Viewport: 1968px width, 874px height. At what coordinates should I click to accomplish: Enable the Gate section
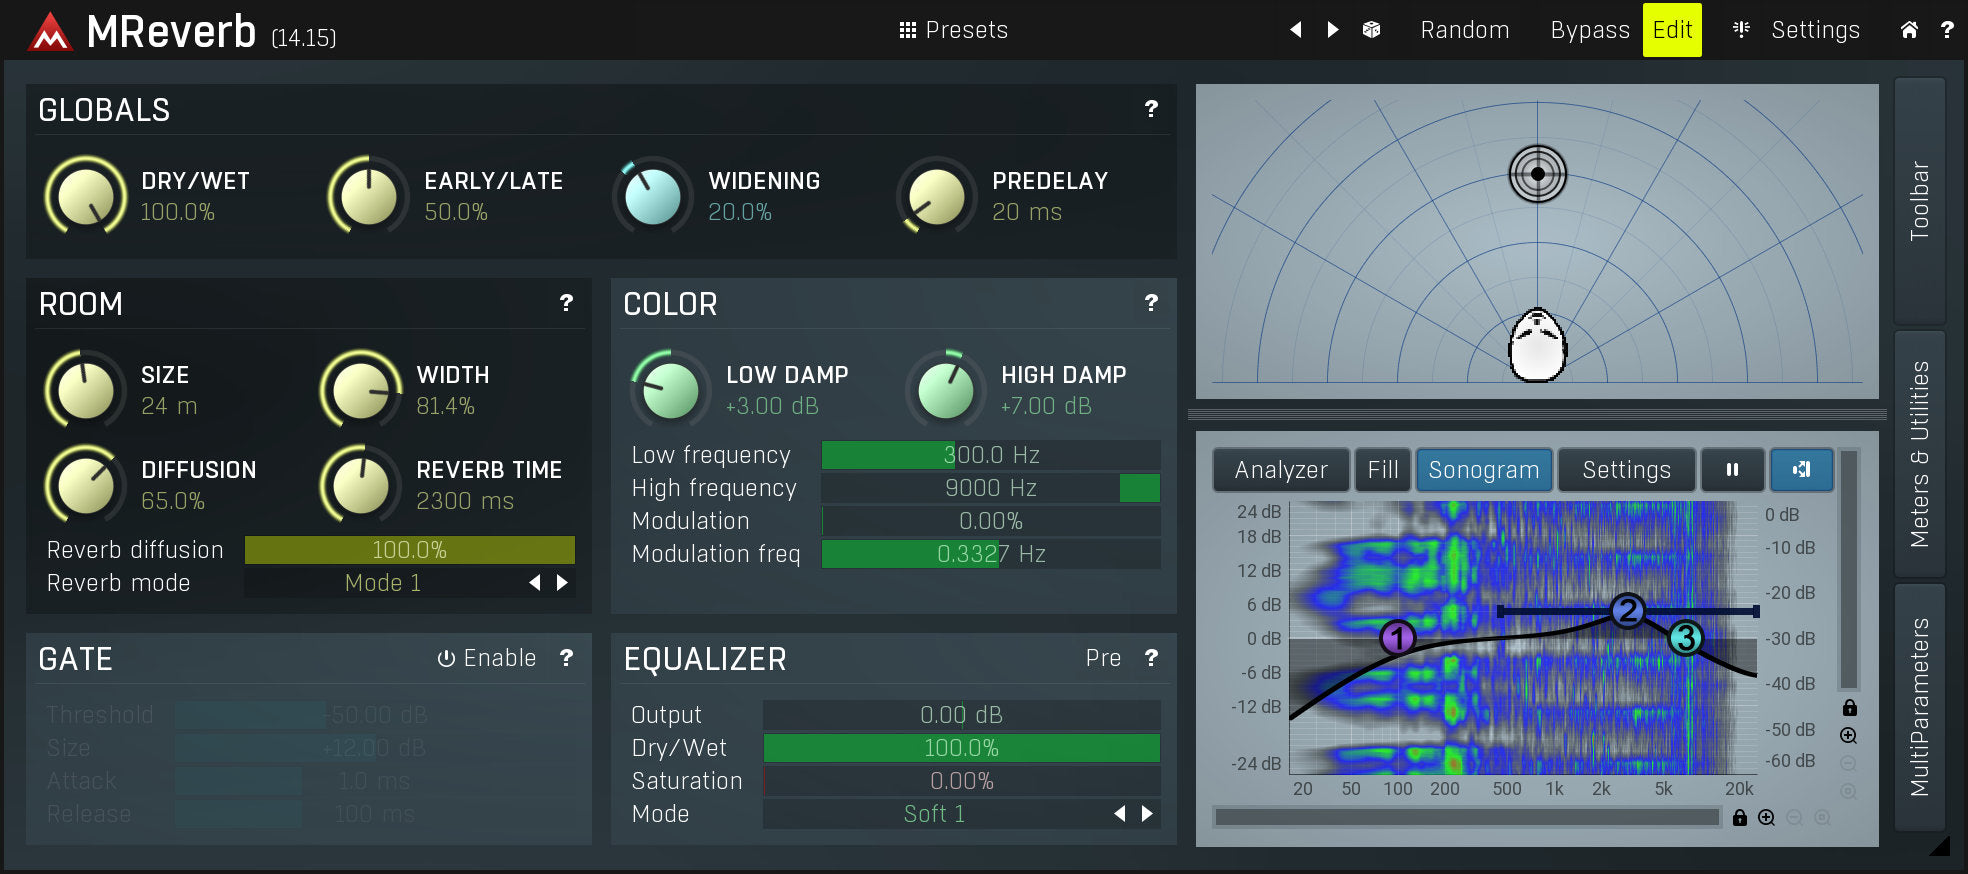[x=487, y=658]
